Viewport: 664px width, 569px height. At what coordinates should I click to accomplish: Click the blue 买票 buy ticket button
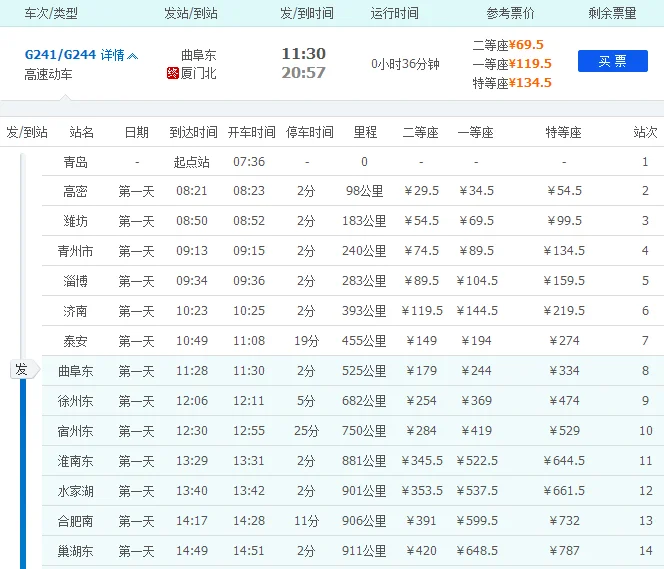coord(612,61)
